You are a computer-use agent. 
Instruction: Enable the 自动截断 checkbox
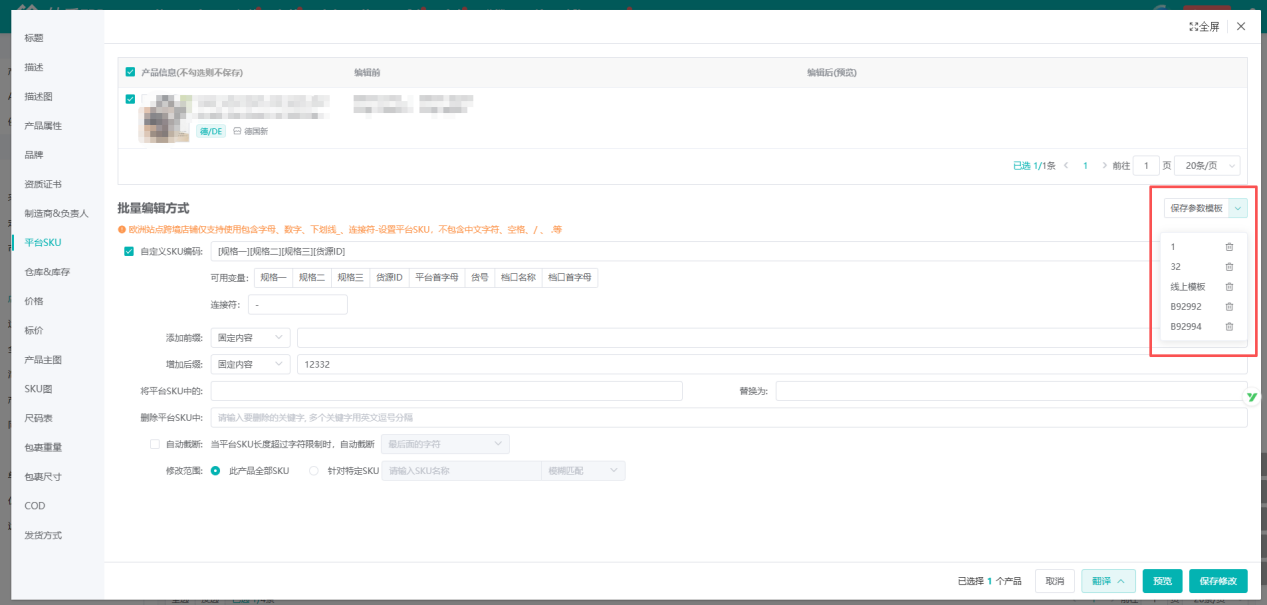[x=154, y=443]
